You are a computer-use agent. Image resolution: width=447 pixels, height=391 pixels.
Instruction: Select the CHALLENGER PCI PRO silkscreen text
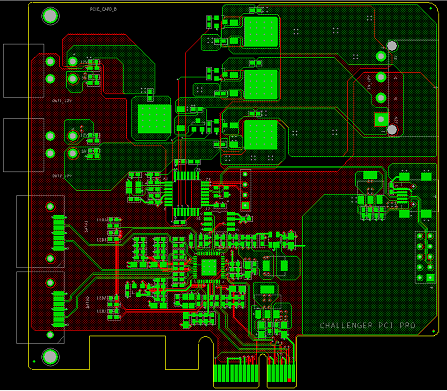(x=367, y=325)
